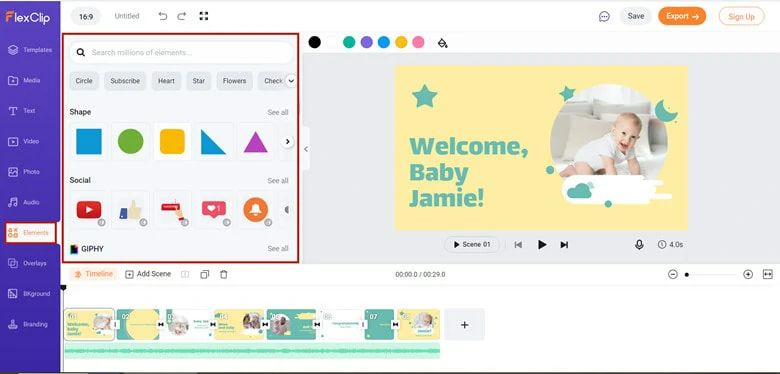Open the BKground sidebar section
This screenshot has height=374, width=780.
pos(30,294)
